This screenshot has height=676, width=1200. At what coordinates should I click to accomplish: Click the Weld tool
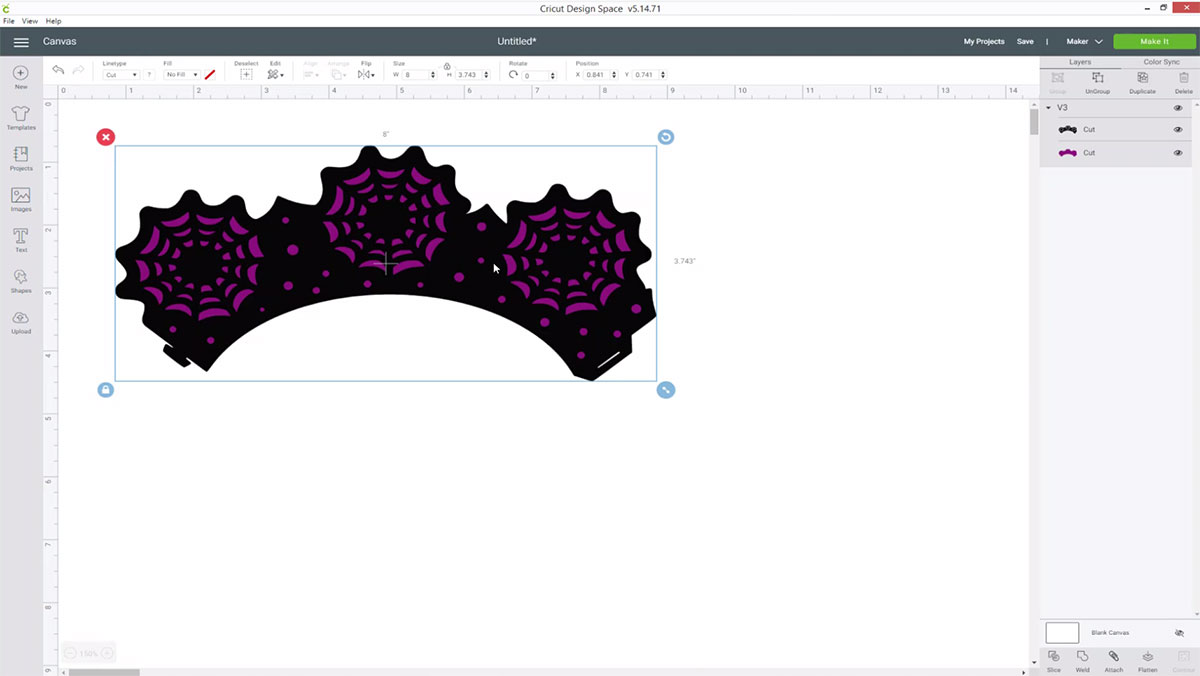tap(1083, 660)
